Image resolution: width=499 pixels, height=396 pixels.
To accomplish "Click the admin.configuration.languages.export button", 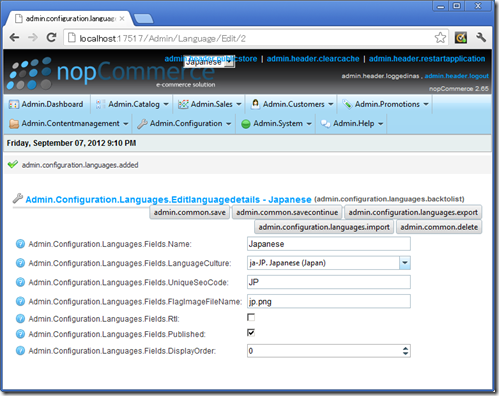I will [413, 212].
